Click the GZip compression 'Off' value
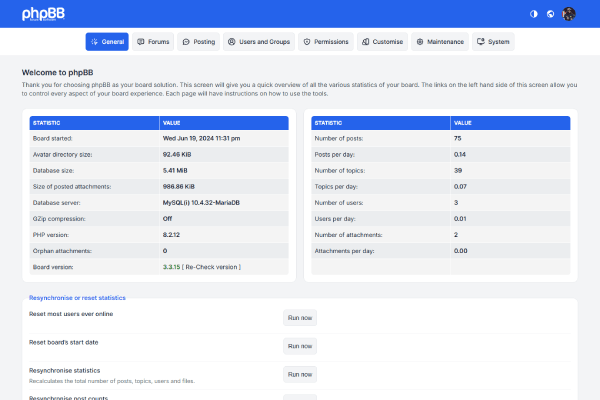Screen dimensions: 600x400 (167, 219)
